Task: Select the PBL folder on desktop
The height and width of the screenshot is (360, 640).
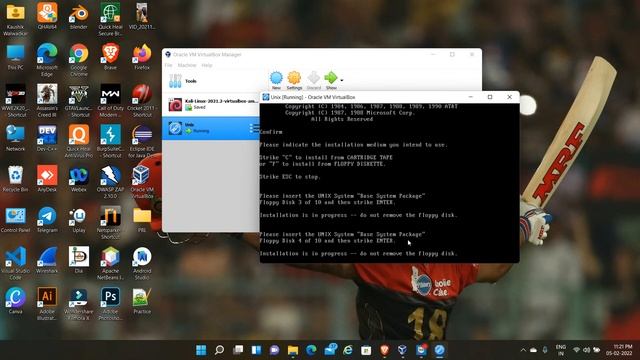Action: 142,219
